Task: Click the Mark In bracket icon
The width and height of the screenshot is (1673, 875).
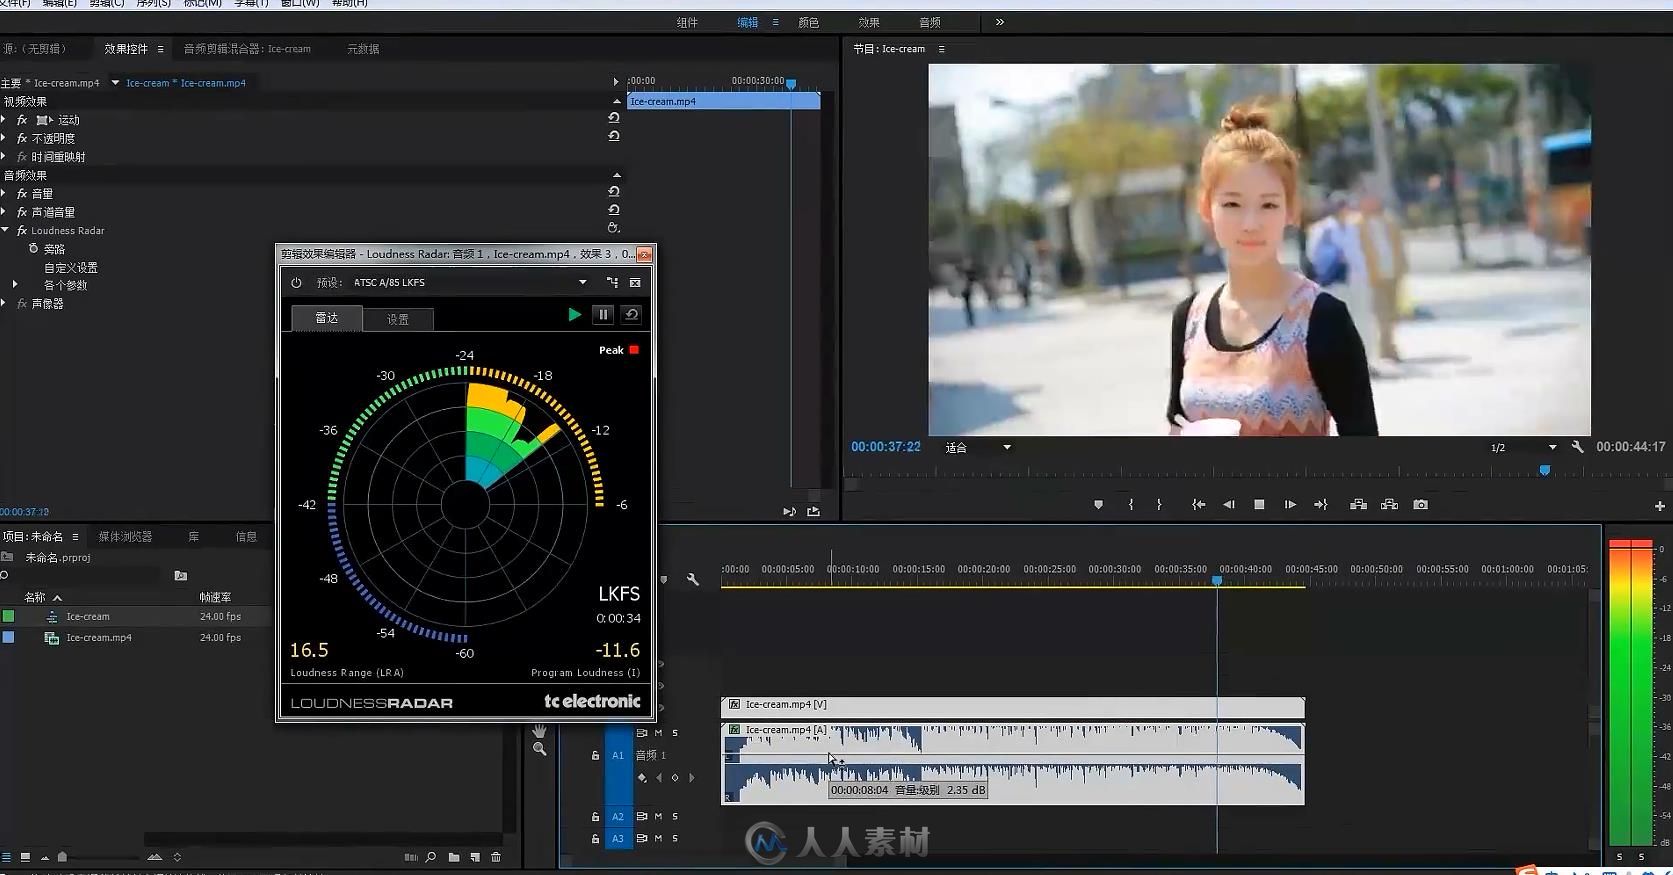Action: pos(1131,505)
